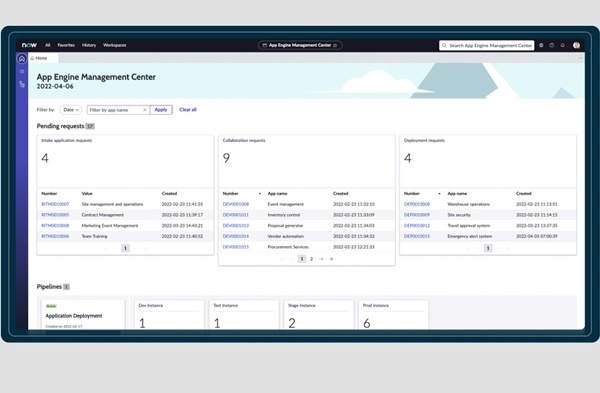Select the Home tab
This screenshot has width=600, height=393.
pyautogui.click(x=39, y=58)
